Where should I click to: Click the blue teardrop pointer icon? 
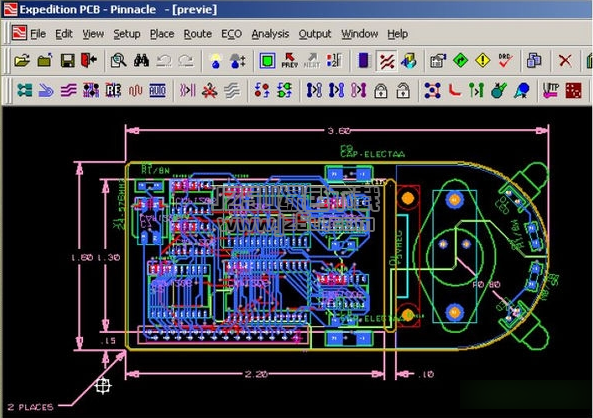(x=522, y=90)
